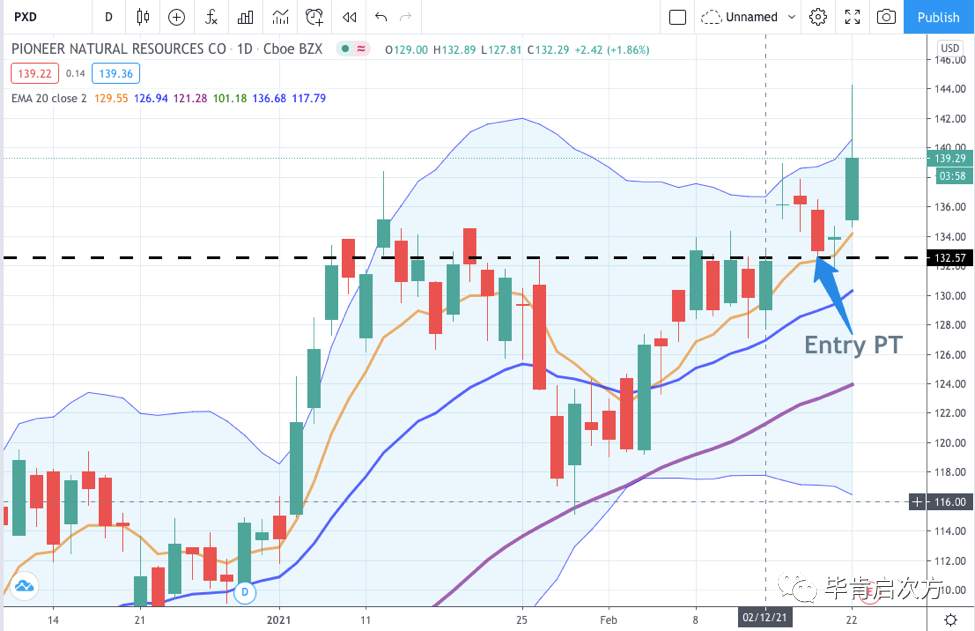975x631 pixels.
Task: Create an alert with the alarm clock icon
Action: [x=315, y=17]
